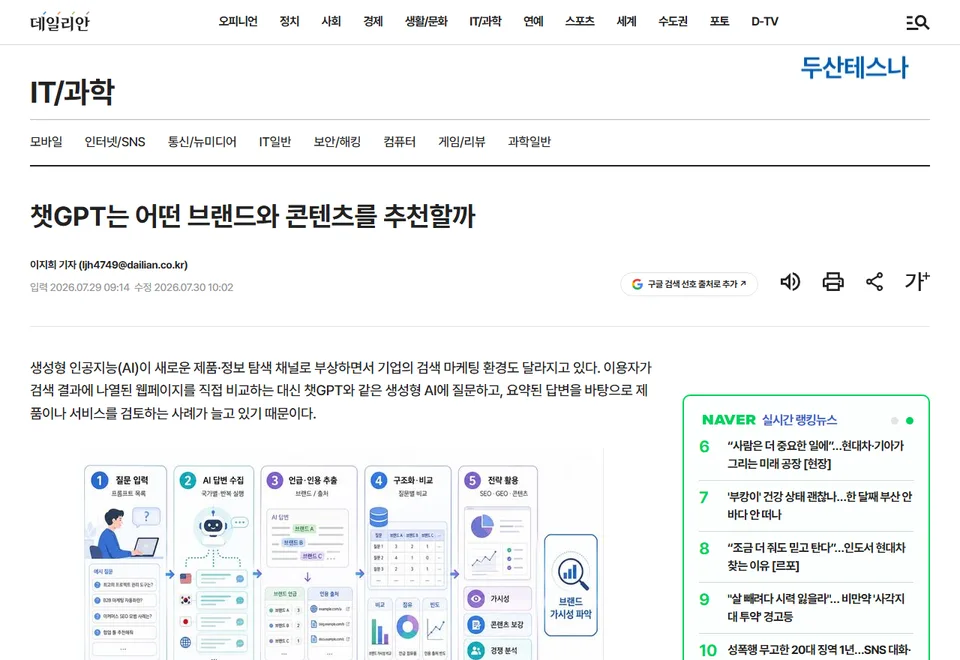Switch to the 통신/뉴미디어 subcategory
Screen dimensions: 960x660
pyautogui.click(x=202, y=141)
